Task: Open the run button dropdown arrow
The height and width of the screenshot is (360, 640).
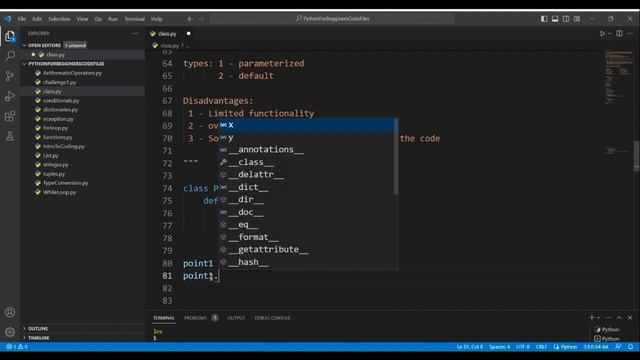Action: (609, 33)
